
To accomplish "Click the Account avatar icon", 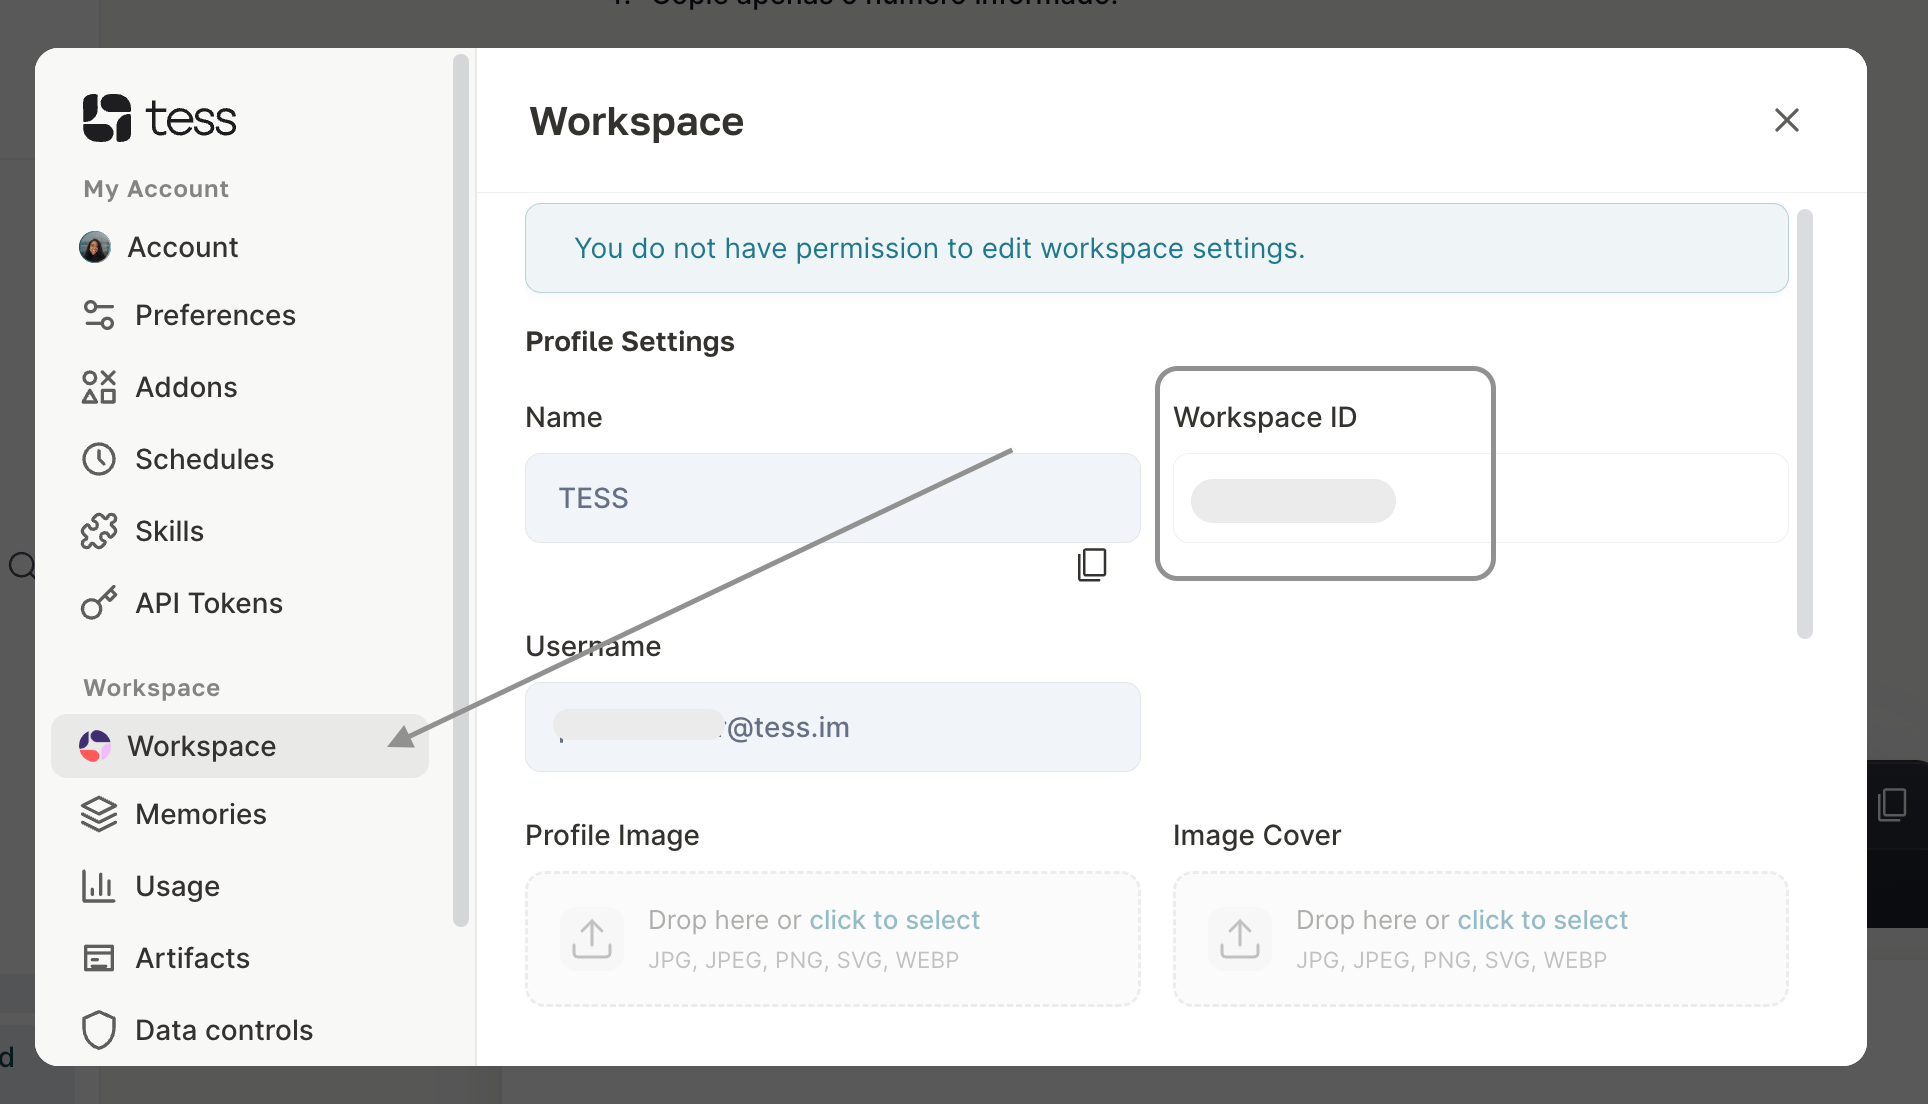I will pyautogui.click(x=95, y=247).
